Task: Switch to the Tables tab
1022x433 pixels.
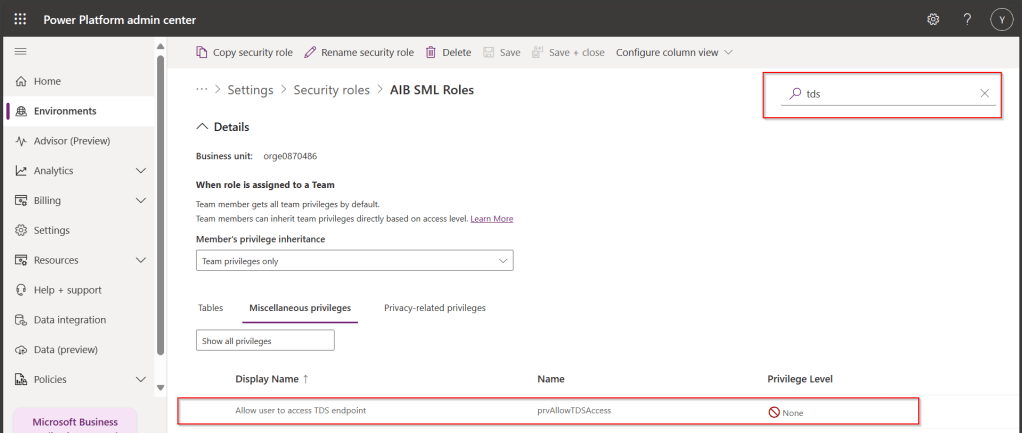Action: [211, 308]
